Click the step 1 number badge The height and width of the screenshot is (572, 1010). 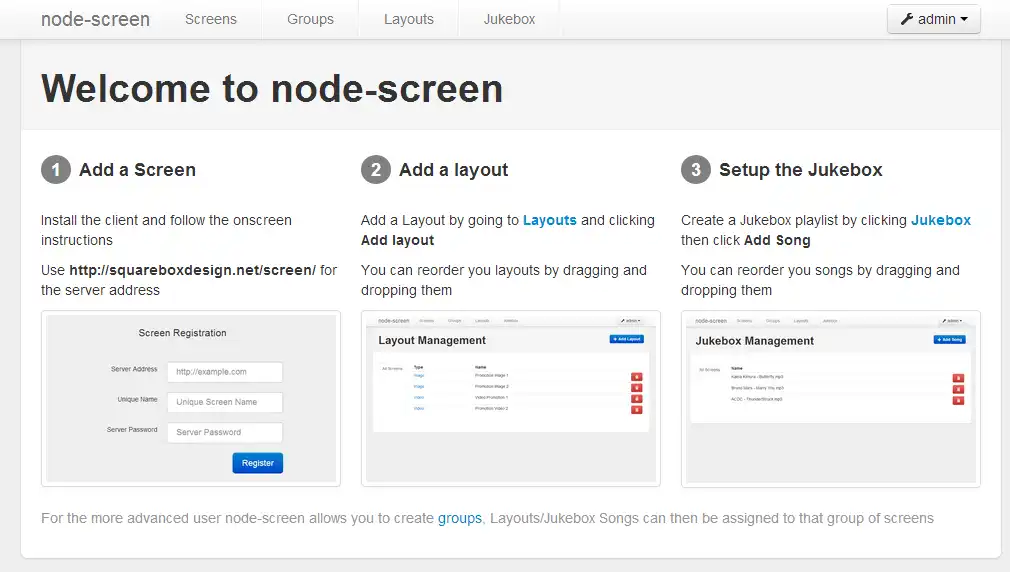[x=56, y=170]
